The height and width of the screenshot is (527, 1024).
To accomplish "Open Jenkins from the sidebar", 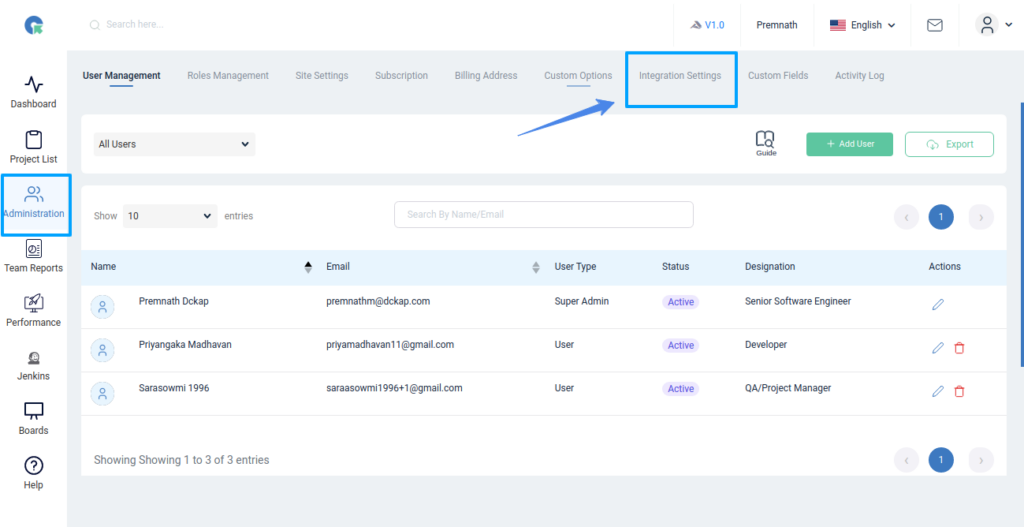I will click(x=33, y=358).
